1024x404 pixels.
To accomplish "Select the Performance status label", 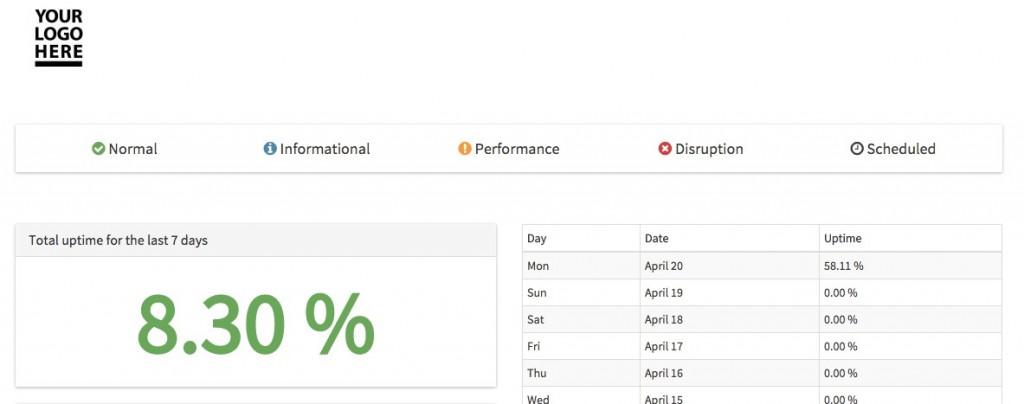I will (517, 149).
